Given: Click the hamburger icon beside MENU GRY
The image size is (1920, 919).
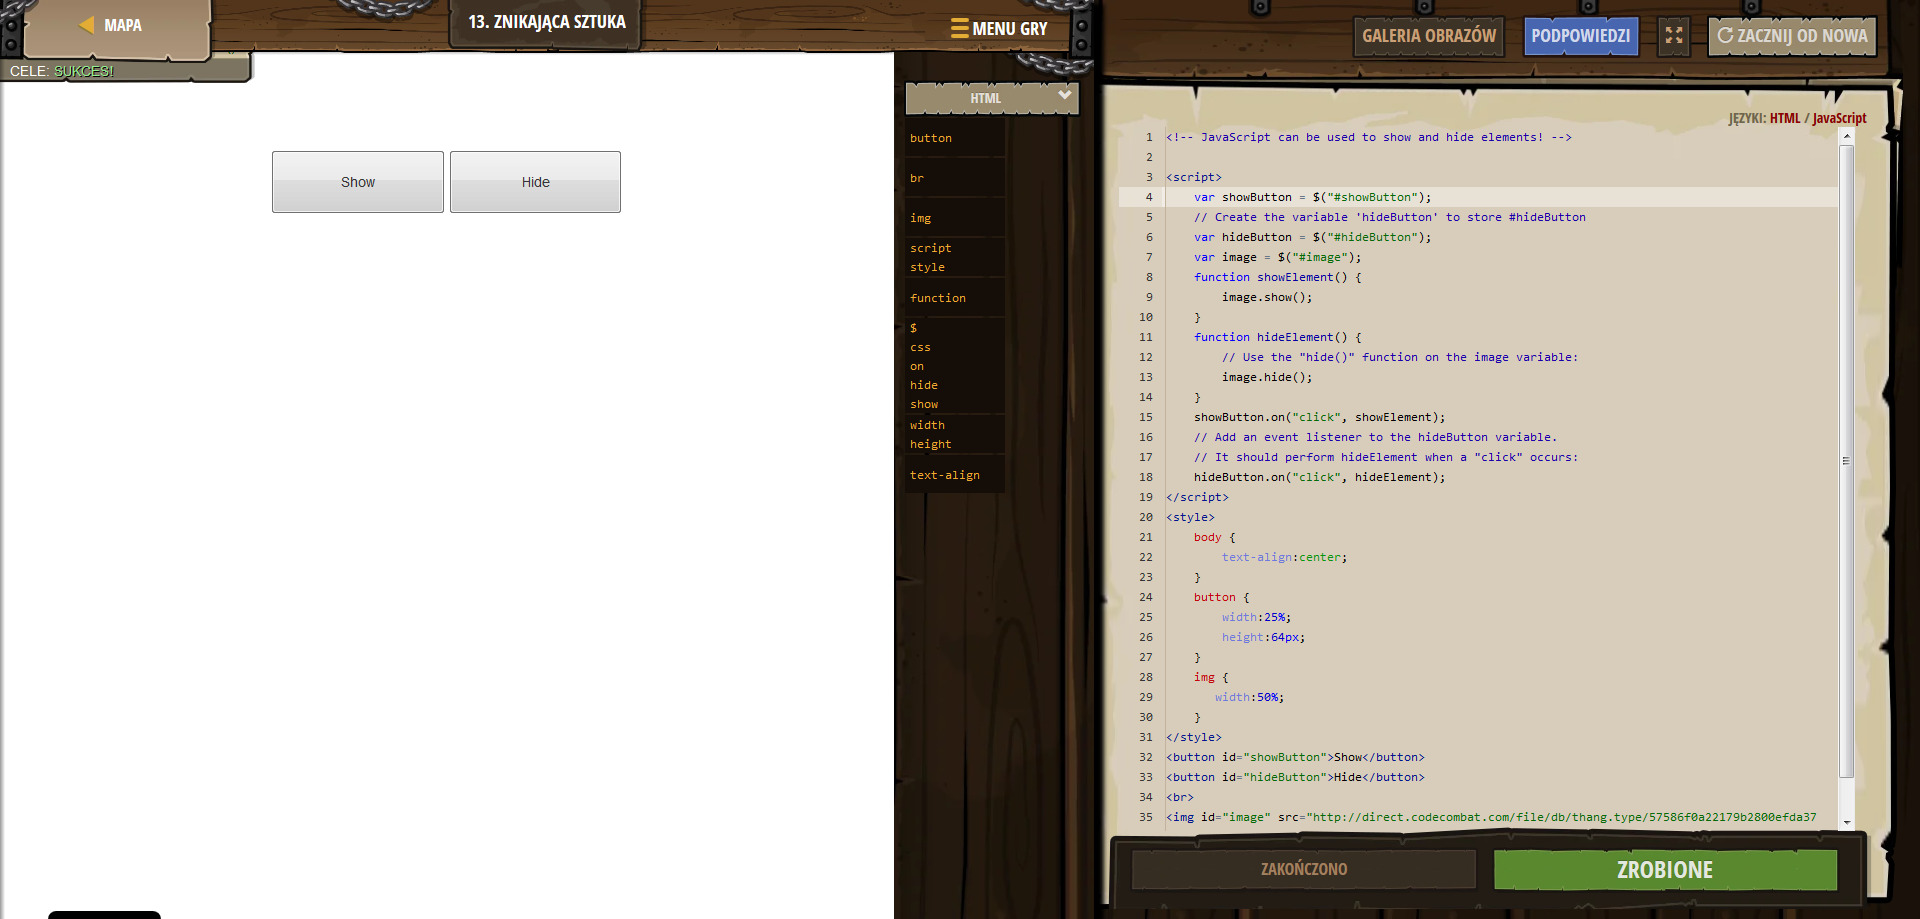Looking at the screenshot, I should coord(959,28).
